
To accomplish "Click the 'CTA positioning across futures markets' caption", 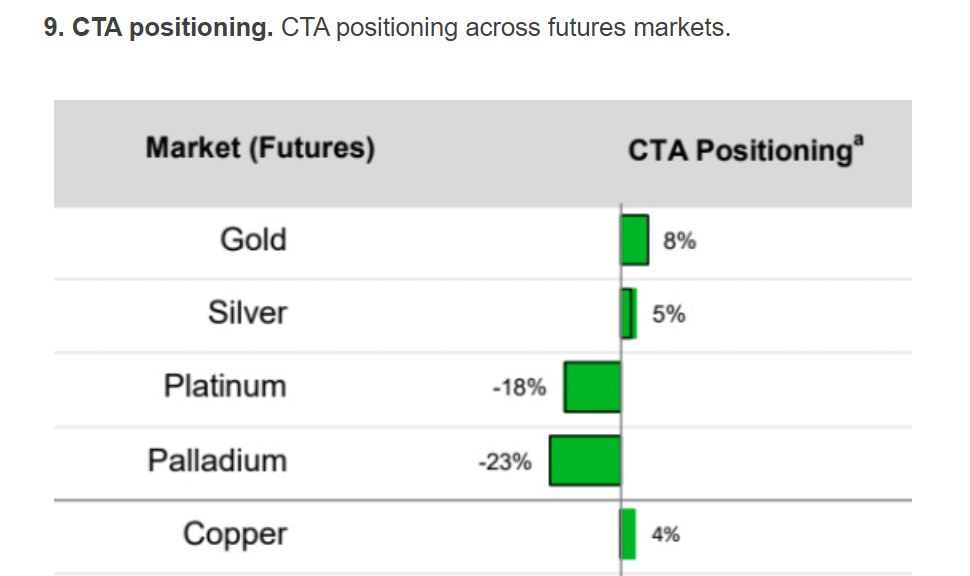I will (x=505, y=27).
